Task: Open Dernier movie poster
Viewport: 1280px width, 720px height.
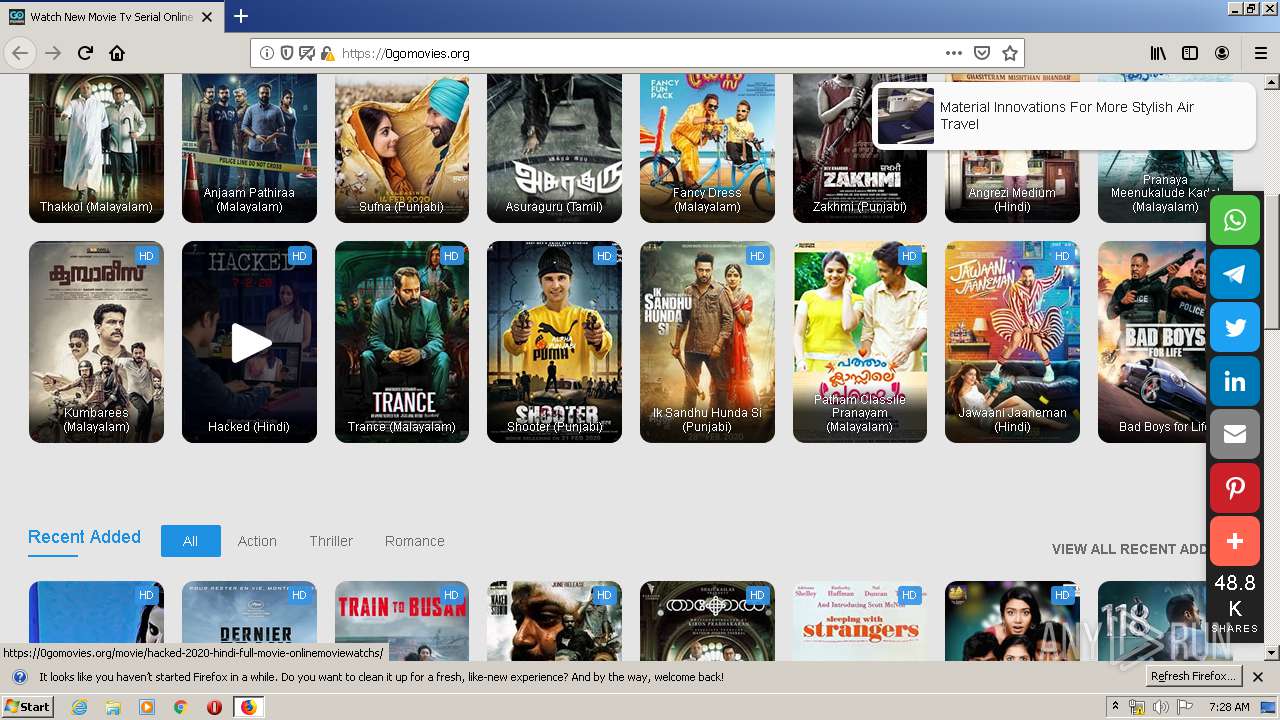Action: (249, 621)
